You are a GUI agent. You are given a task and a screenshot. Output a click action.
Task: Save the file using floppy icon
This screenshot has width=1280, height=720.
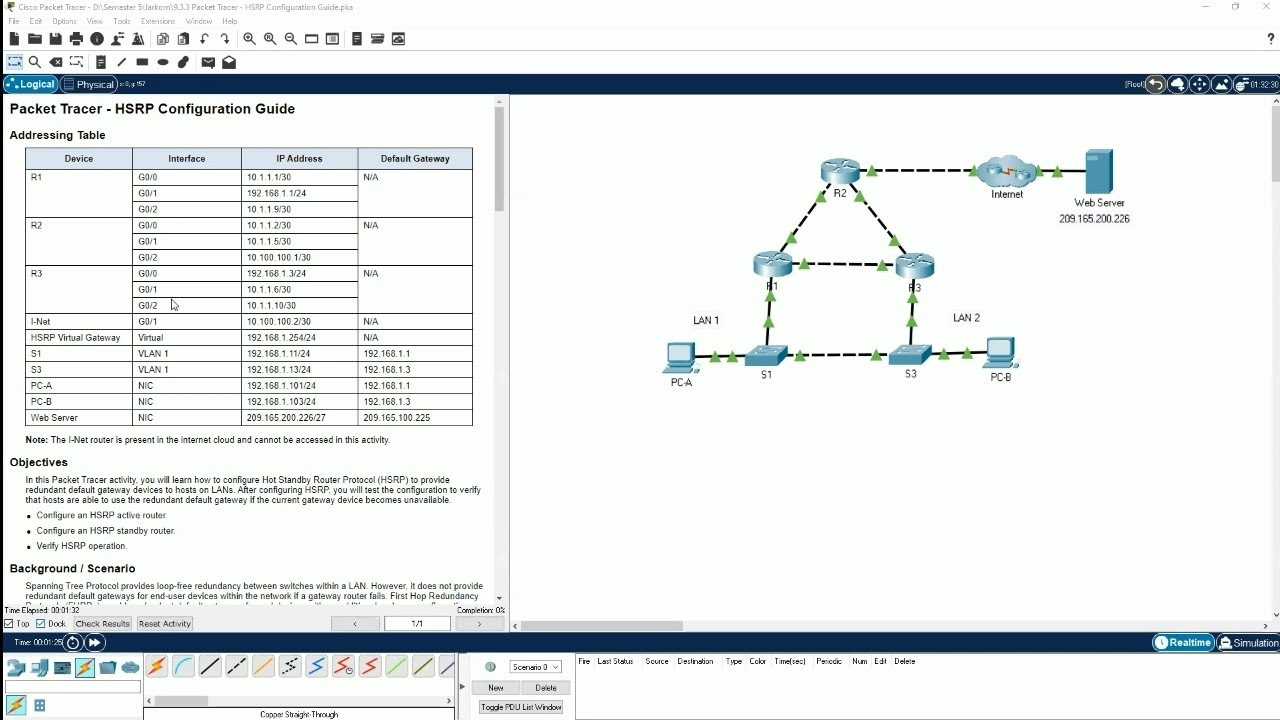tap(56, 39)
